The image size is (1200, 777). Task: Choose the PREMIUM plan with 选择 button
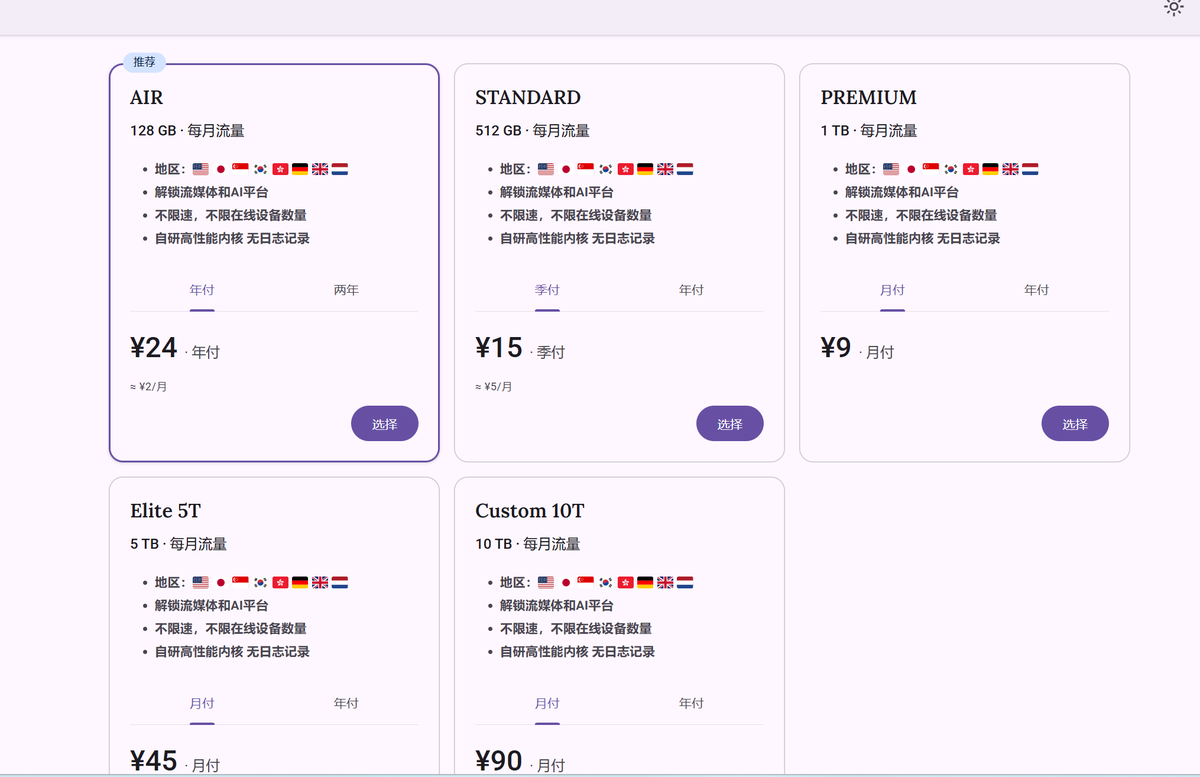click(x=1075, y=424)
